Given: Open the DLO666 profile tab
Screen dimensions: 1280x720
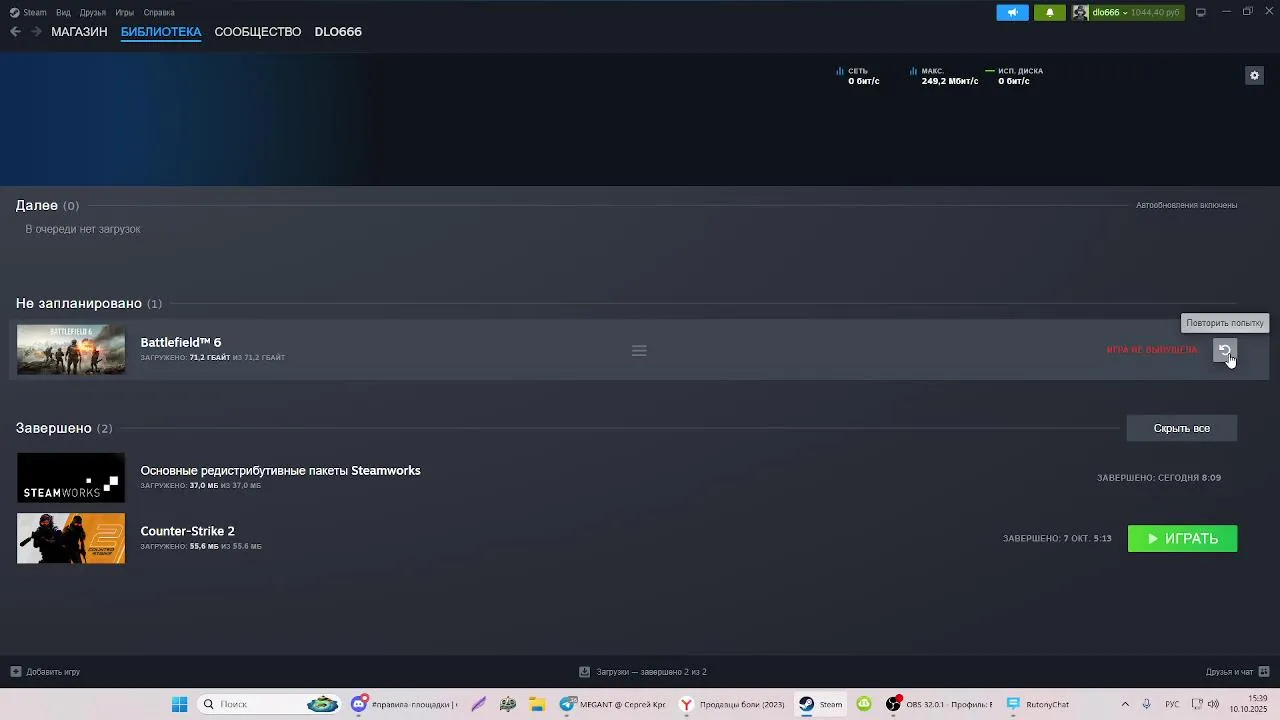Looking at the screenshot, I should pyautogui.click(x=338, y=32).
